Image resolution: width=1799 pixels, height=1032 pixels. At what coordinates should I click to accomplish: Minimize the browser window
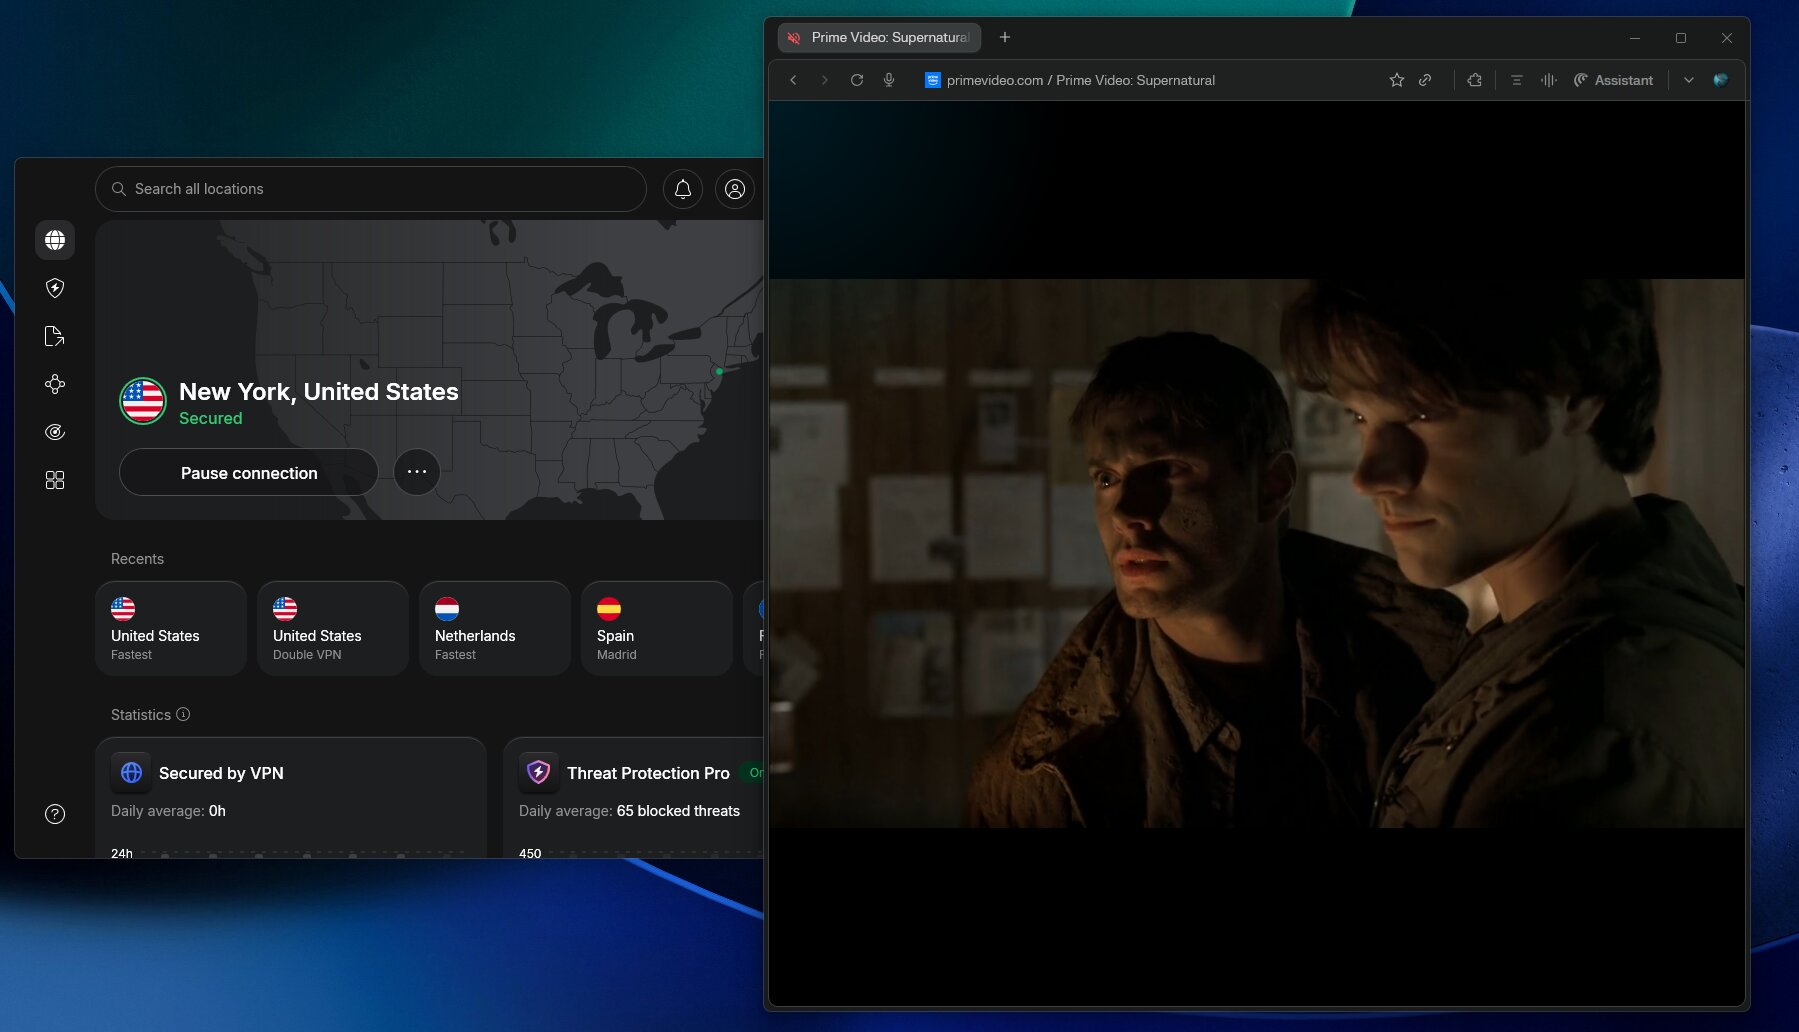pyautogui.click(x=1635, y=38)
